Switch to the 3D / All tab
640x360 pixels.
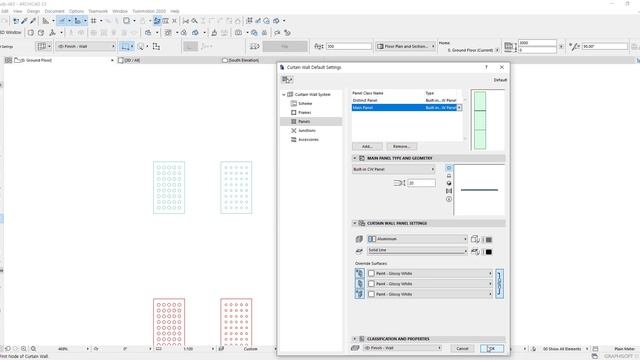click(x=129, y=60)
